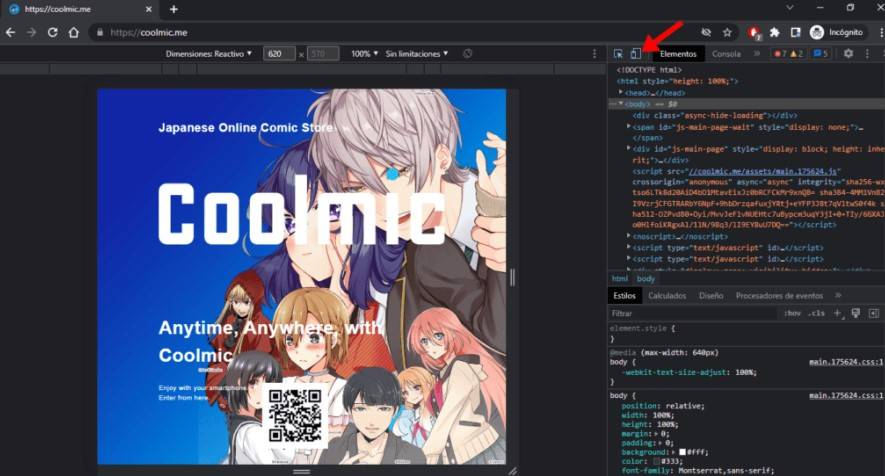Click the position: relative declaration
The image size is (885, 476).
(663, 406)
